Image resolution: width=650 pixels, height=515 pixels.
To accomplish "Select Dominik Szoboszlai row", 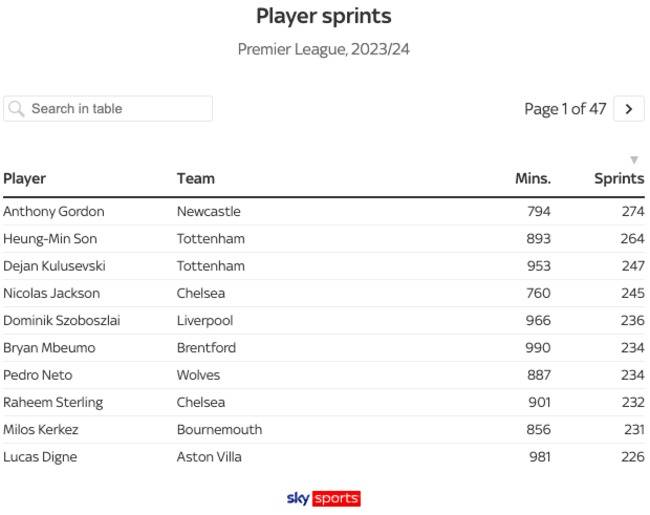I will click(61, 321).
